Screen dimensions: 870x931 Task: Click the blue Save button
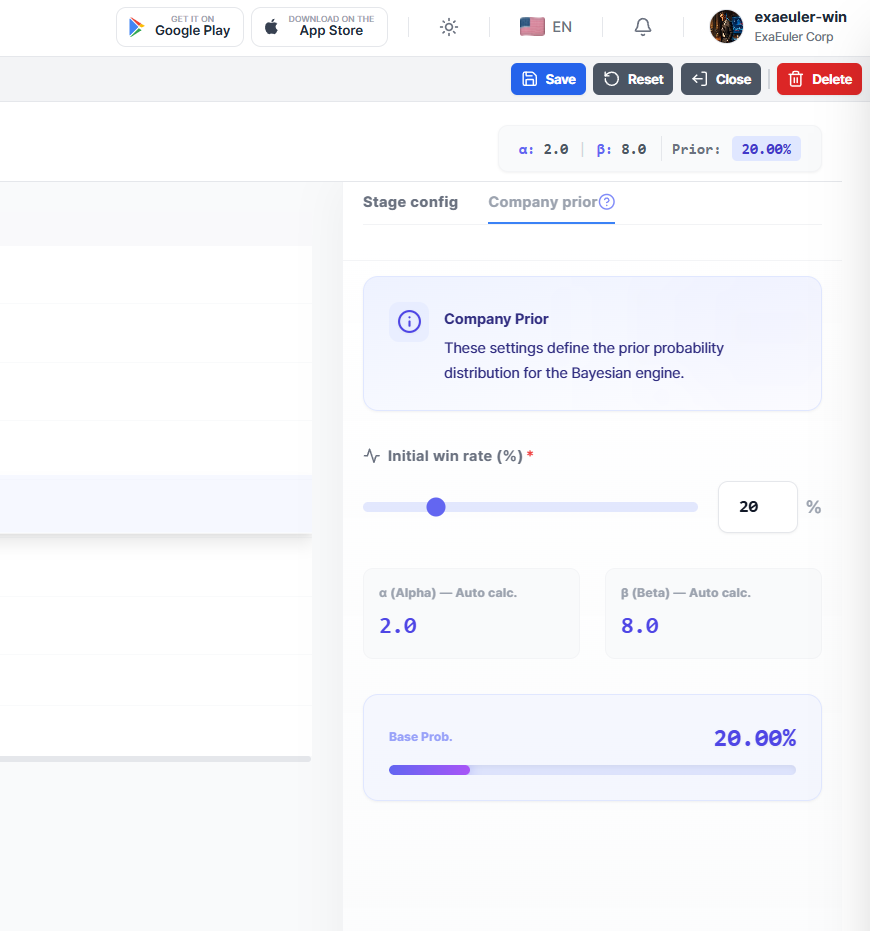point(548,79)
